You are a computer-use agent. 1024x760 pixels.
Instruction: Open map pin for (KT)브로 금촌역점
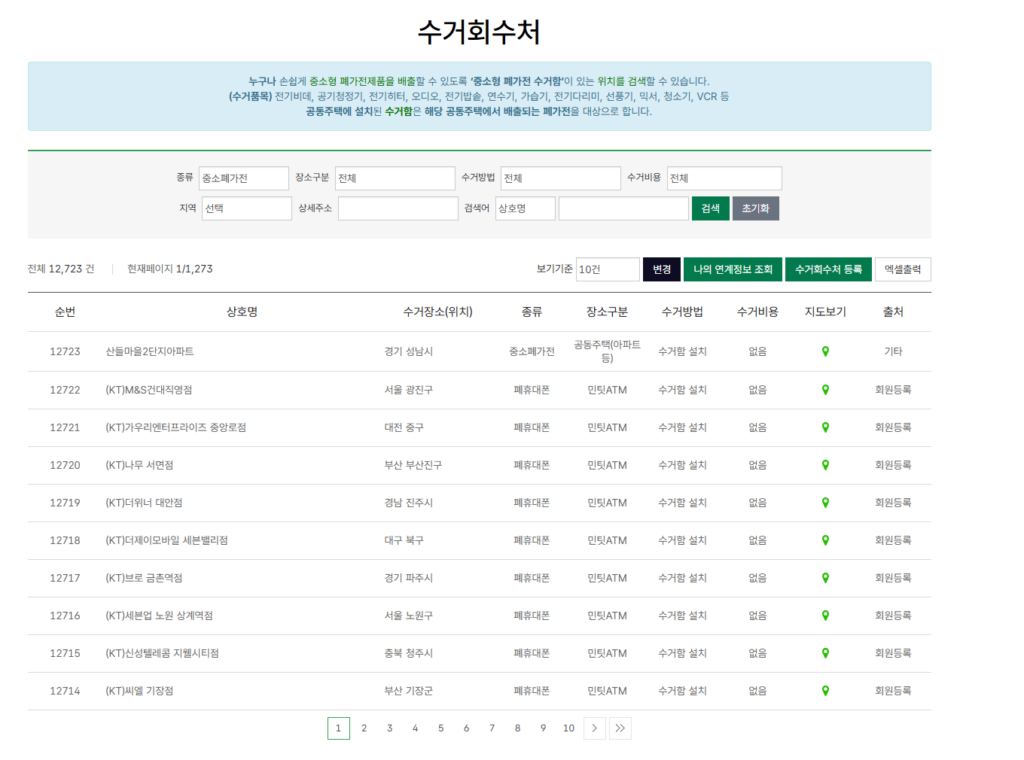coord(825,578)
